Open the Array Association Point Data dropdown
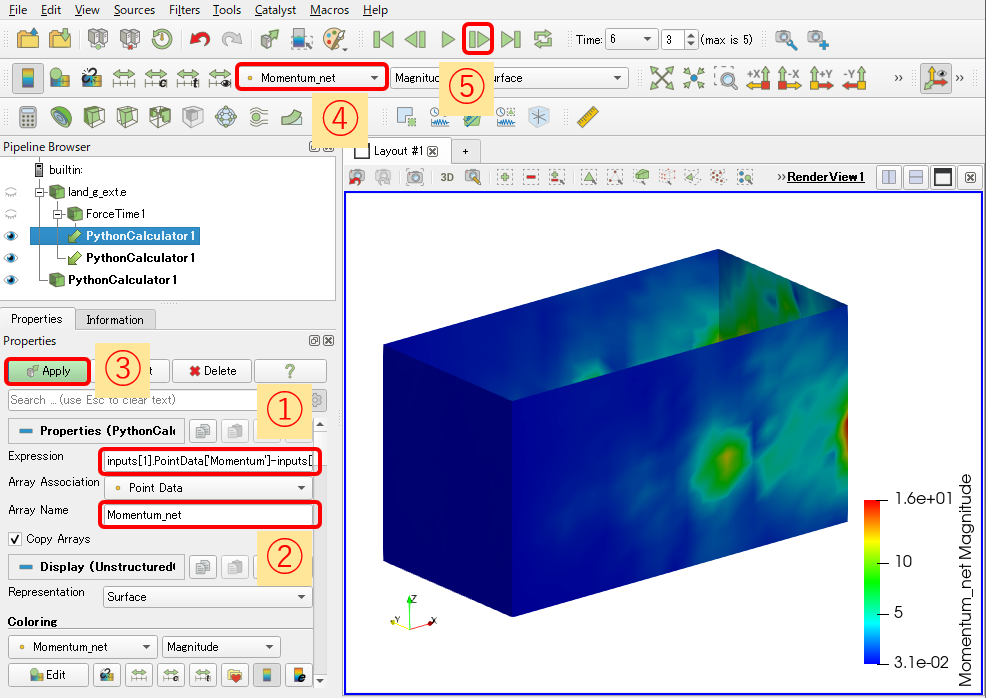986x698 pixels. tap(209, 488)
